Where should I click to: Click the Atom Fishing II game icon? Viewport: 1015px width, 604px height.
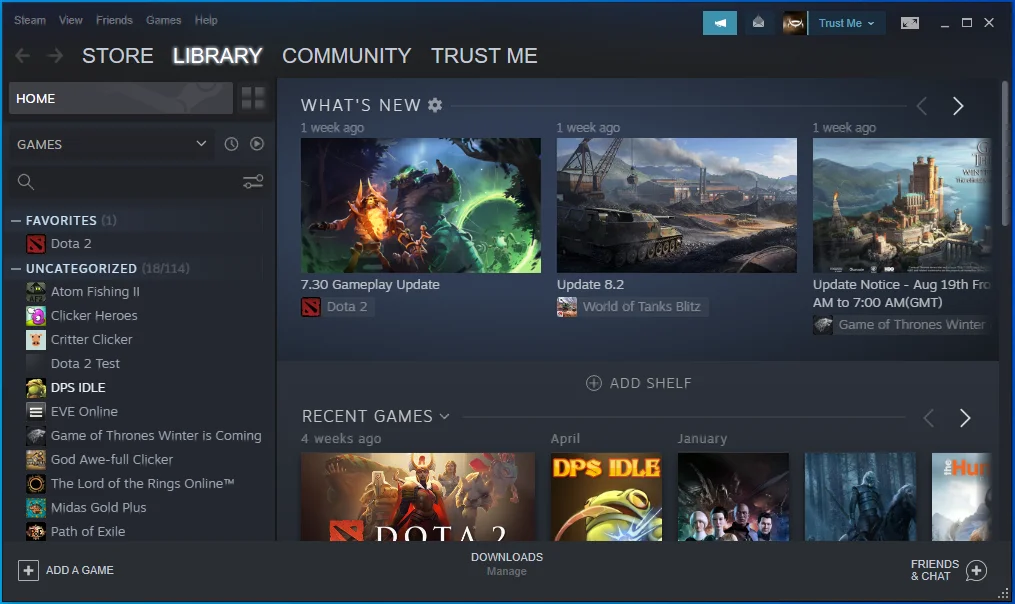[x=36, y=291]
